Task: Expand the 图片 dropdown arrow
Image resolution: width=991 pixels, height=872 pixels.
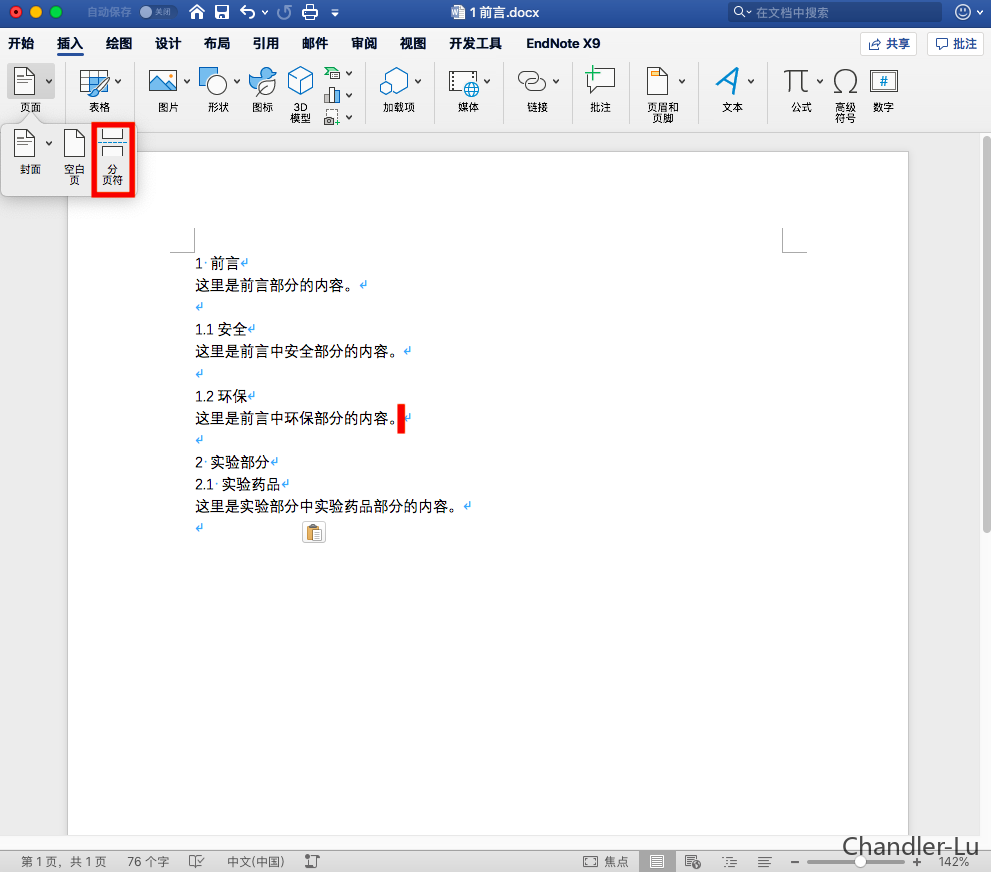Action: pos(187,82)
